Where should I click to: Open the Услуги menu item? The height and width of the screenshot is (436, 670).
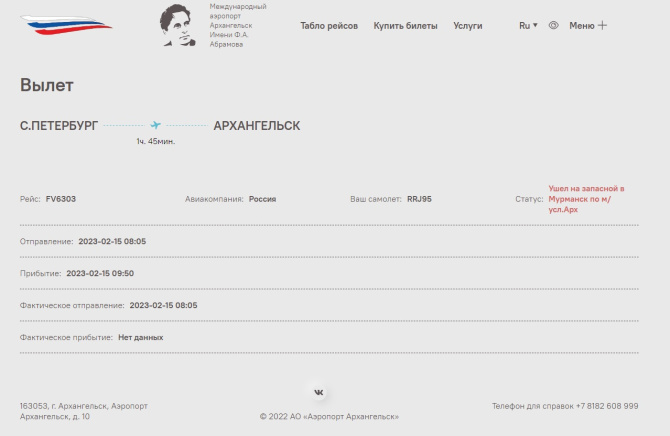(467, 26)
